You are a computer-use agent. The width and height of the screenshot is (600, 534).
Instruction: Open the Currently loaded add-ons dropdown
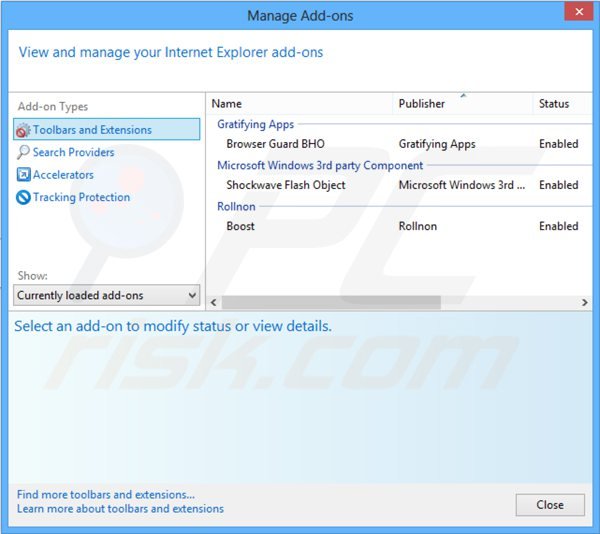pos(107,295)
